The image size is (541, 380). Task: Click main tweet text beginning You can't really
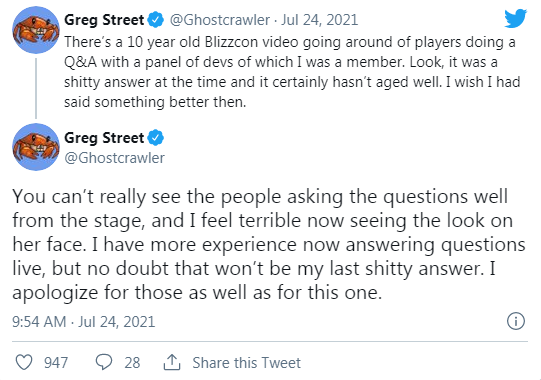tap(269, 244)
